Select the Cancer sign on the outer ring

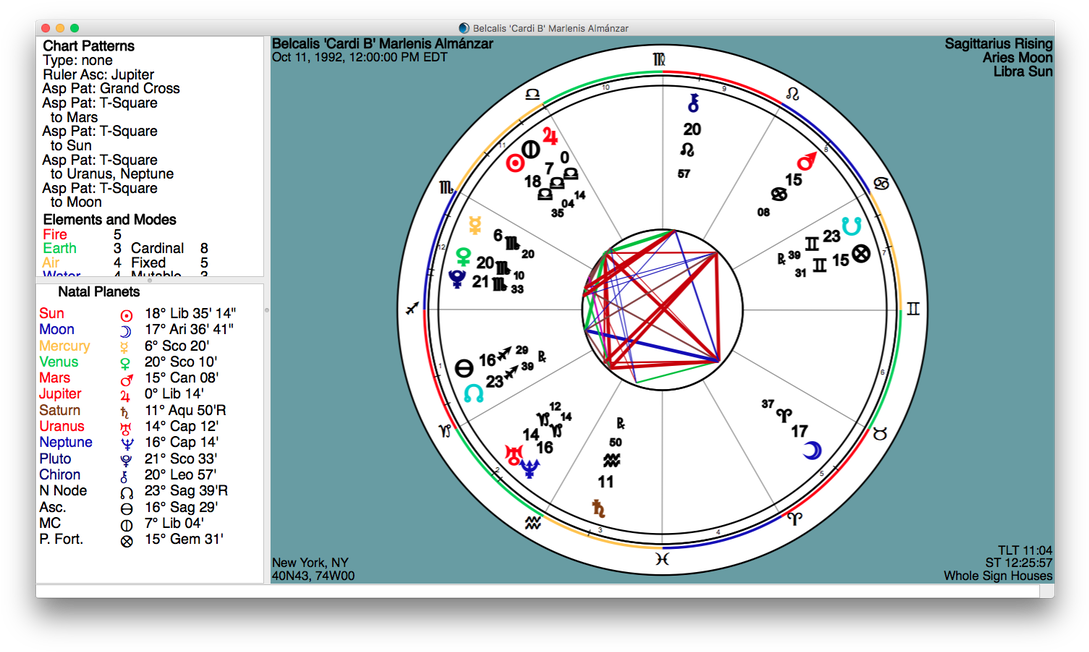click(881, 184)
